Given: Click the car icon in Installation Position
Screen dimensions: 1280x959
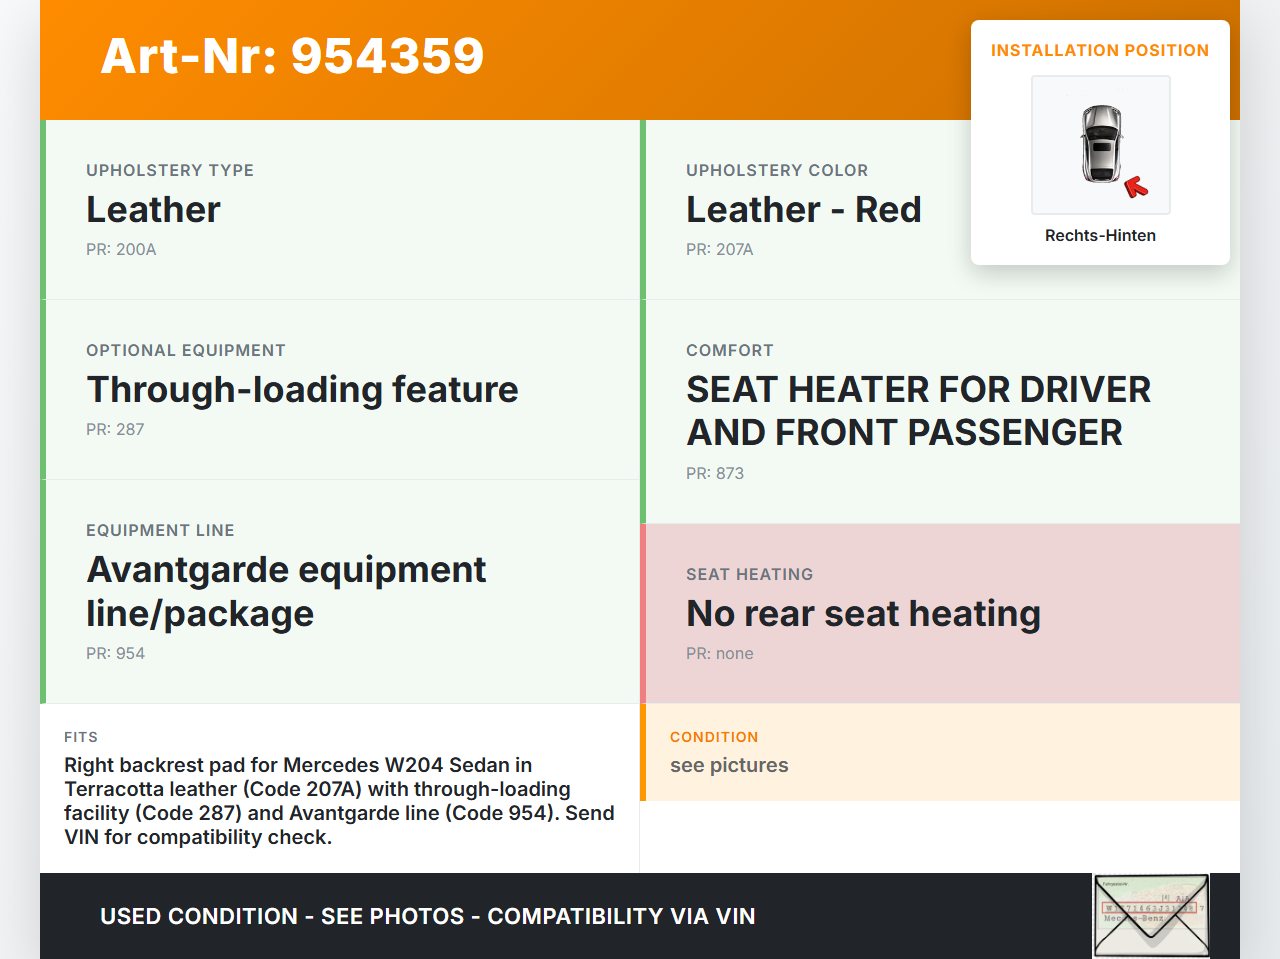Looking at the screenshot, I should click(1101, 143).
